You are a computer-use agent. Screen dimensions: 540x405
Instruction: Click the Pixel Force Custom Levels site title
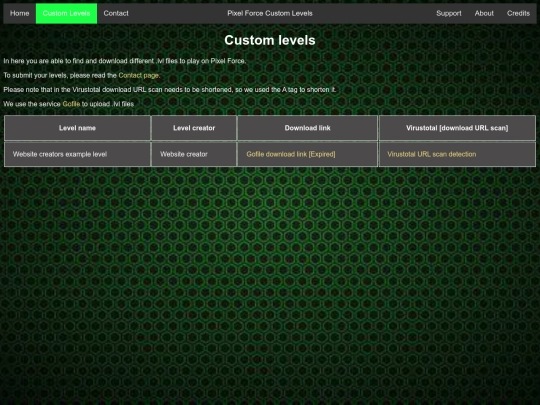(270, 13)
